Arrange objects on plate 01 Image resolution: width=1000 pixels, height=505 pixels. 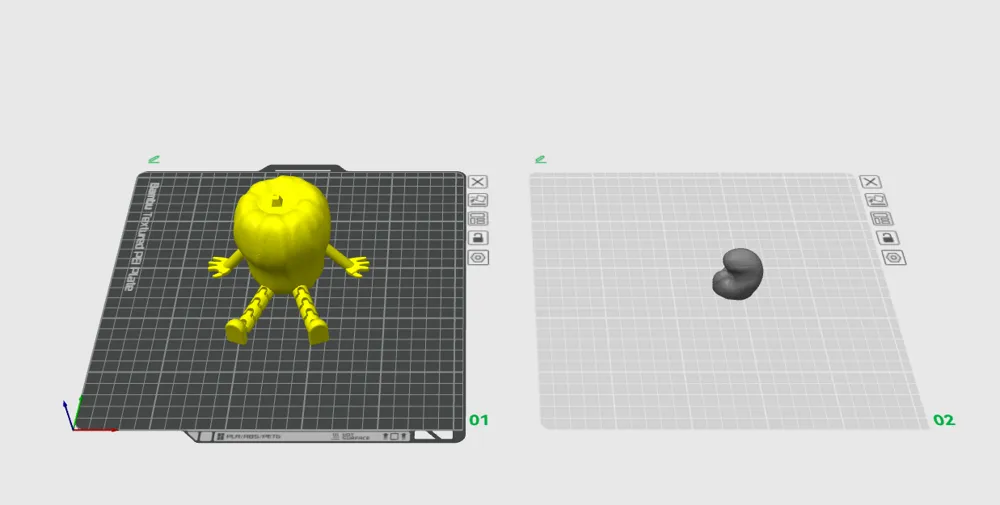478,219
